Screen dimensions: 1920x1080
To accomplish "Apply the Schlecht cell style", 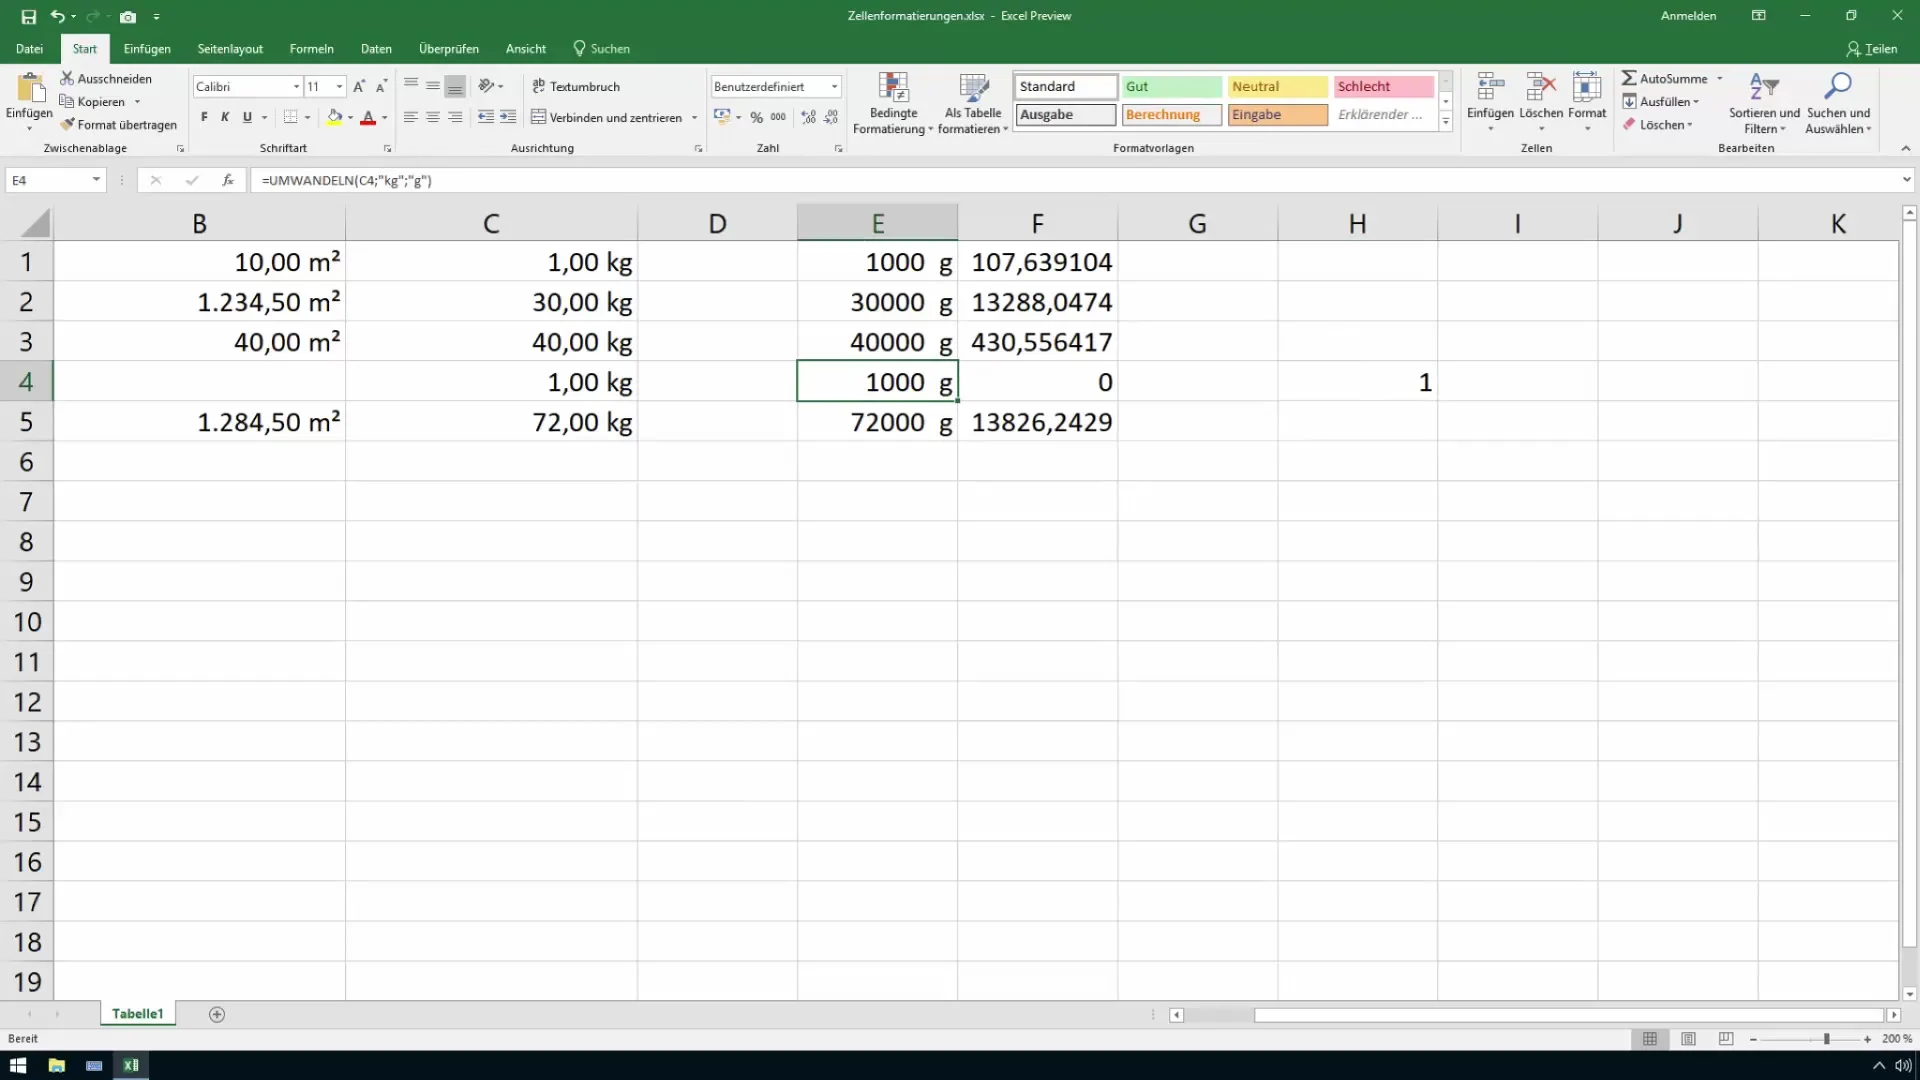I will coord(1383,87).
